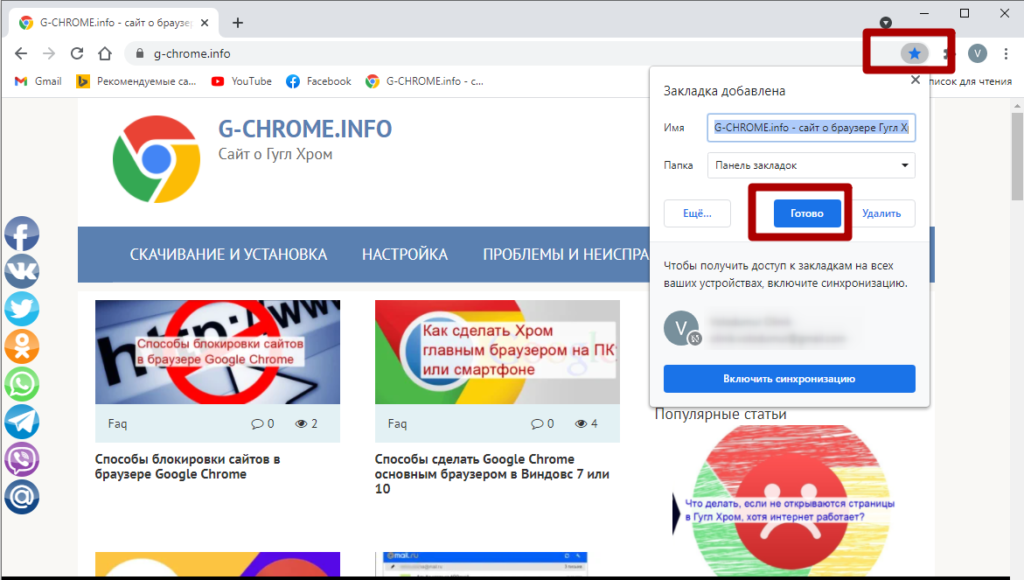Open the site blocking article thumbnail
The width and height of the screenshot is (1024, 580).
point(217,352)
